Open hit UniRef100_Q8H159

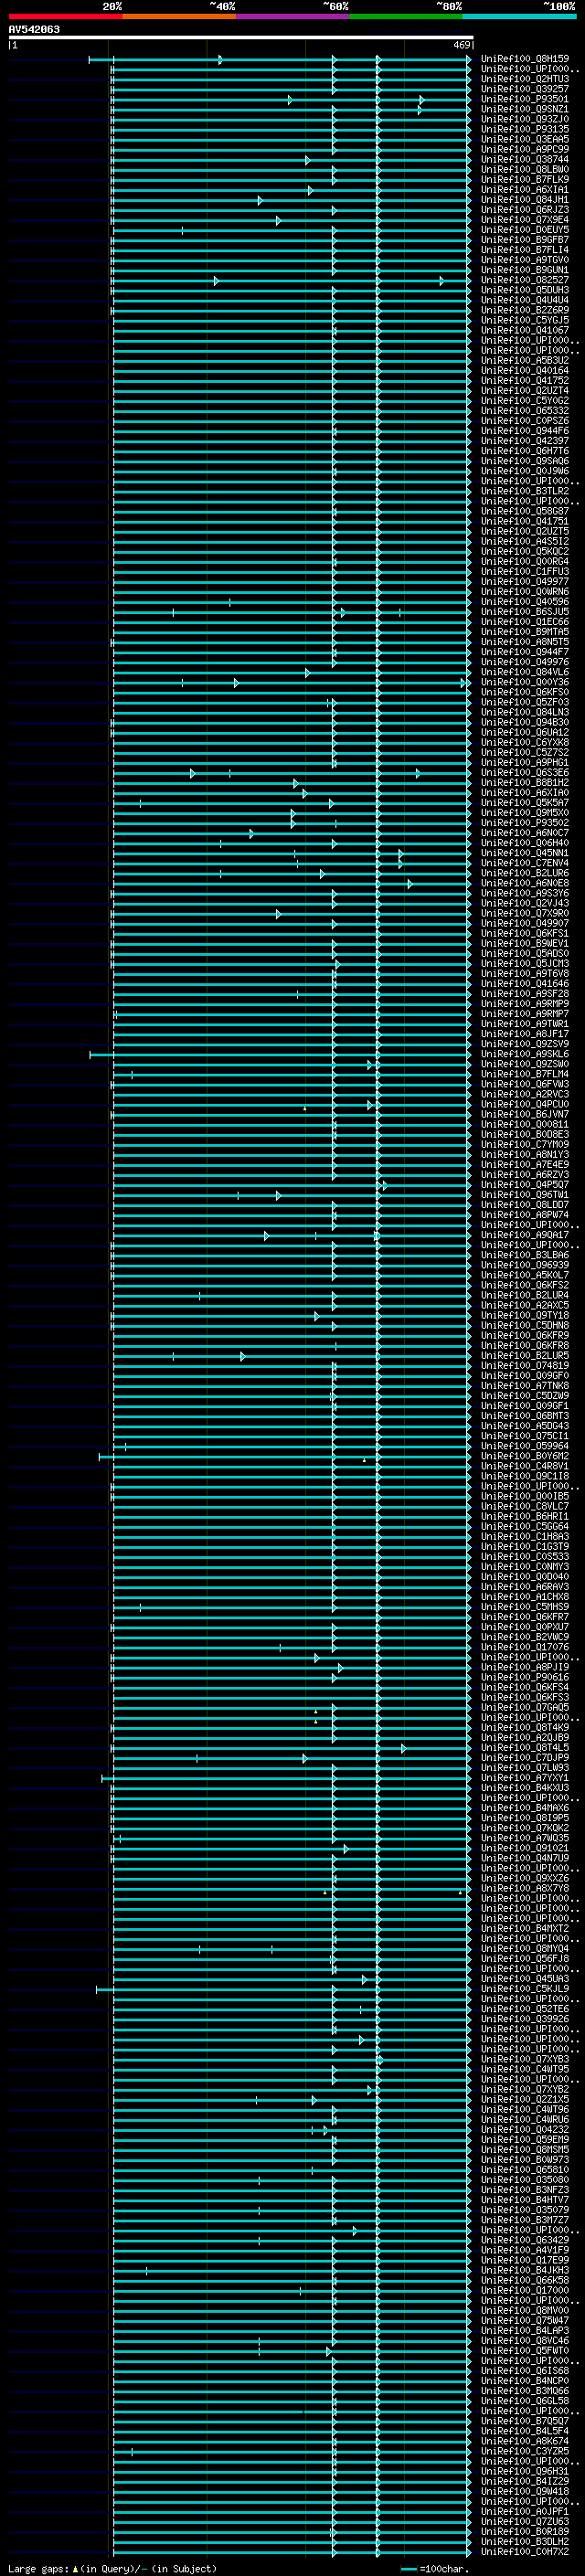525,59
